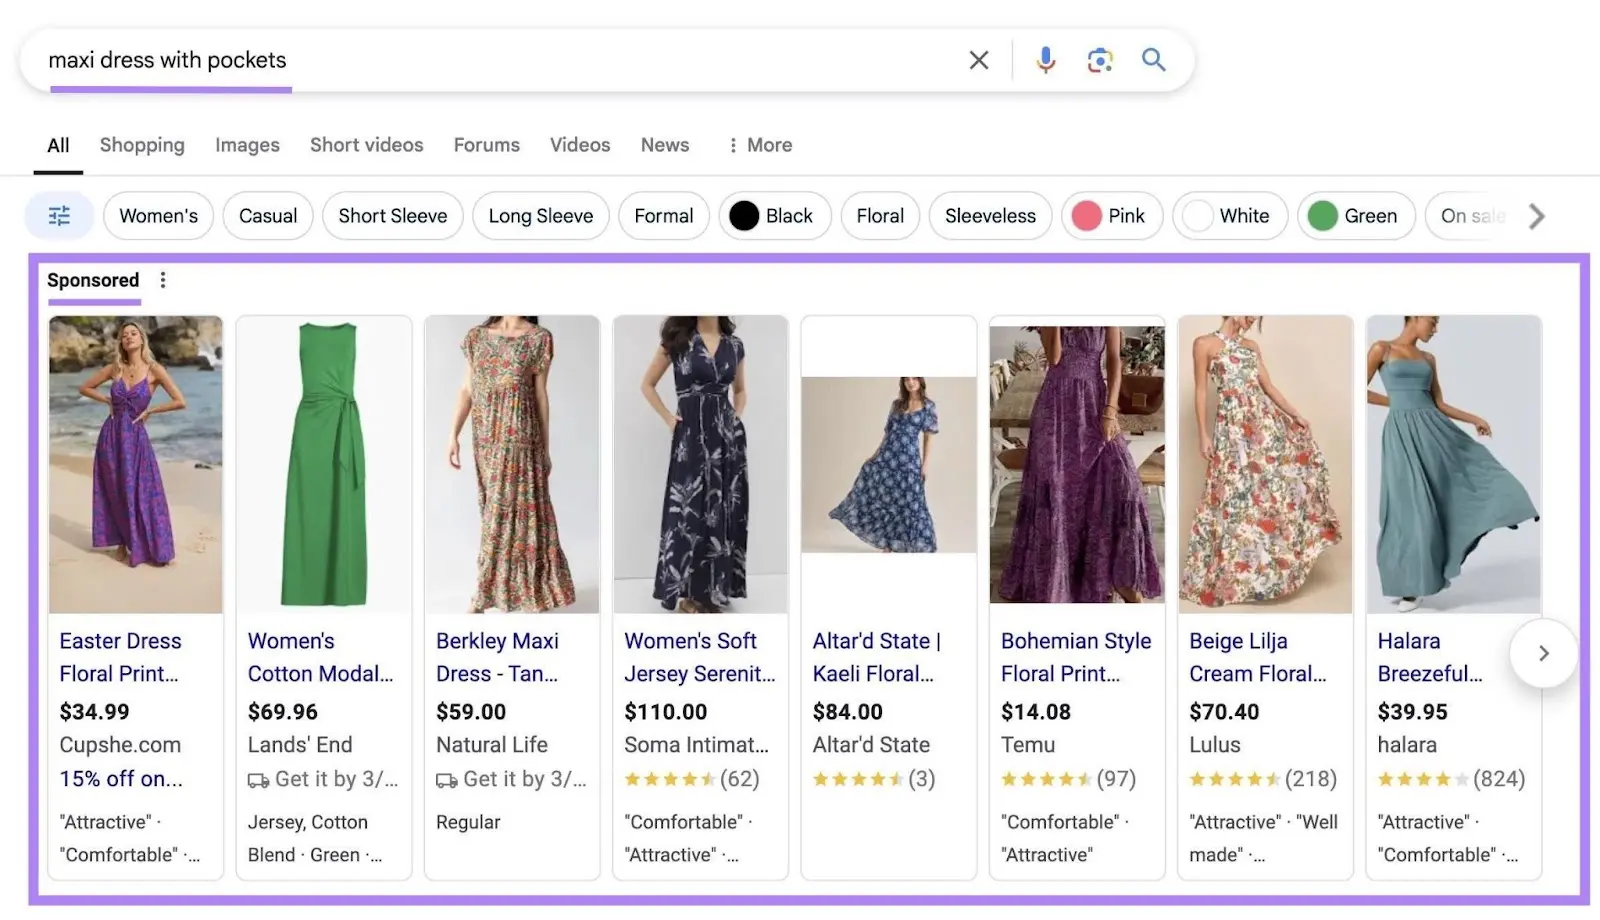Open the search filters tune icon
The image size is (1600, 920).
coord(59,215)
